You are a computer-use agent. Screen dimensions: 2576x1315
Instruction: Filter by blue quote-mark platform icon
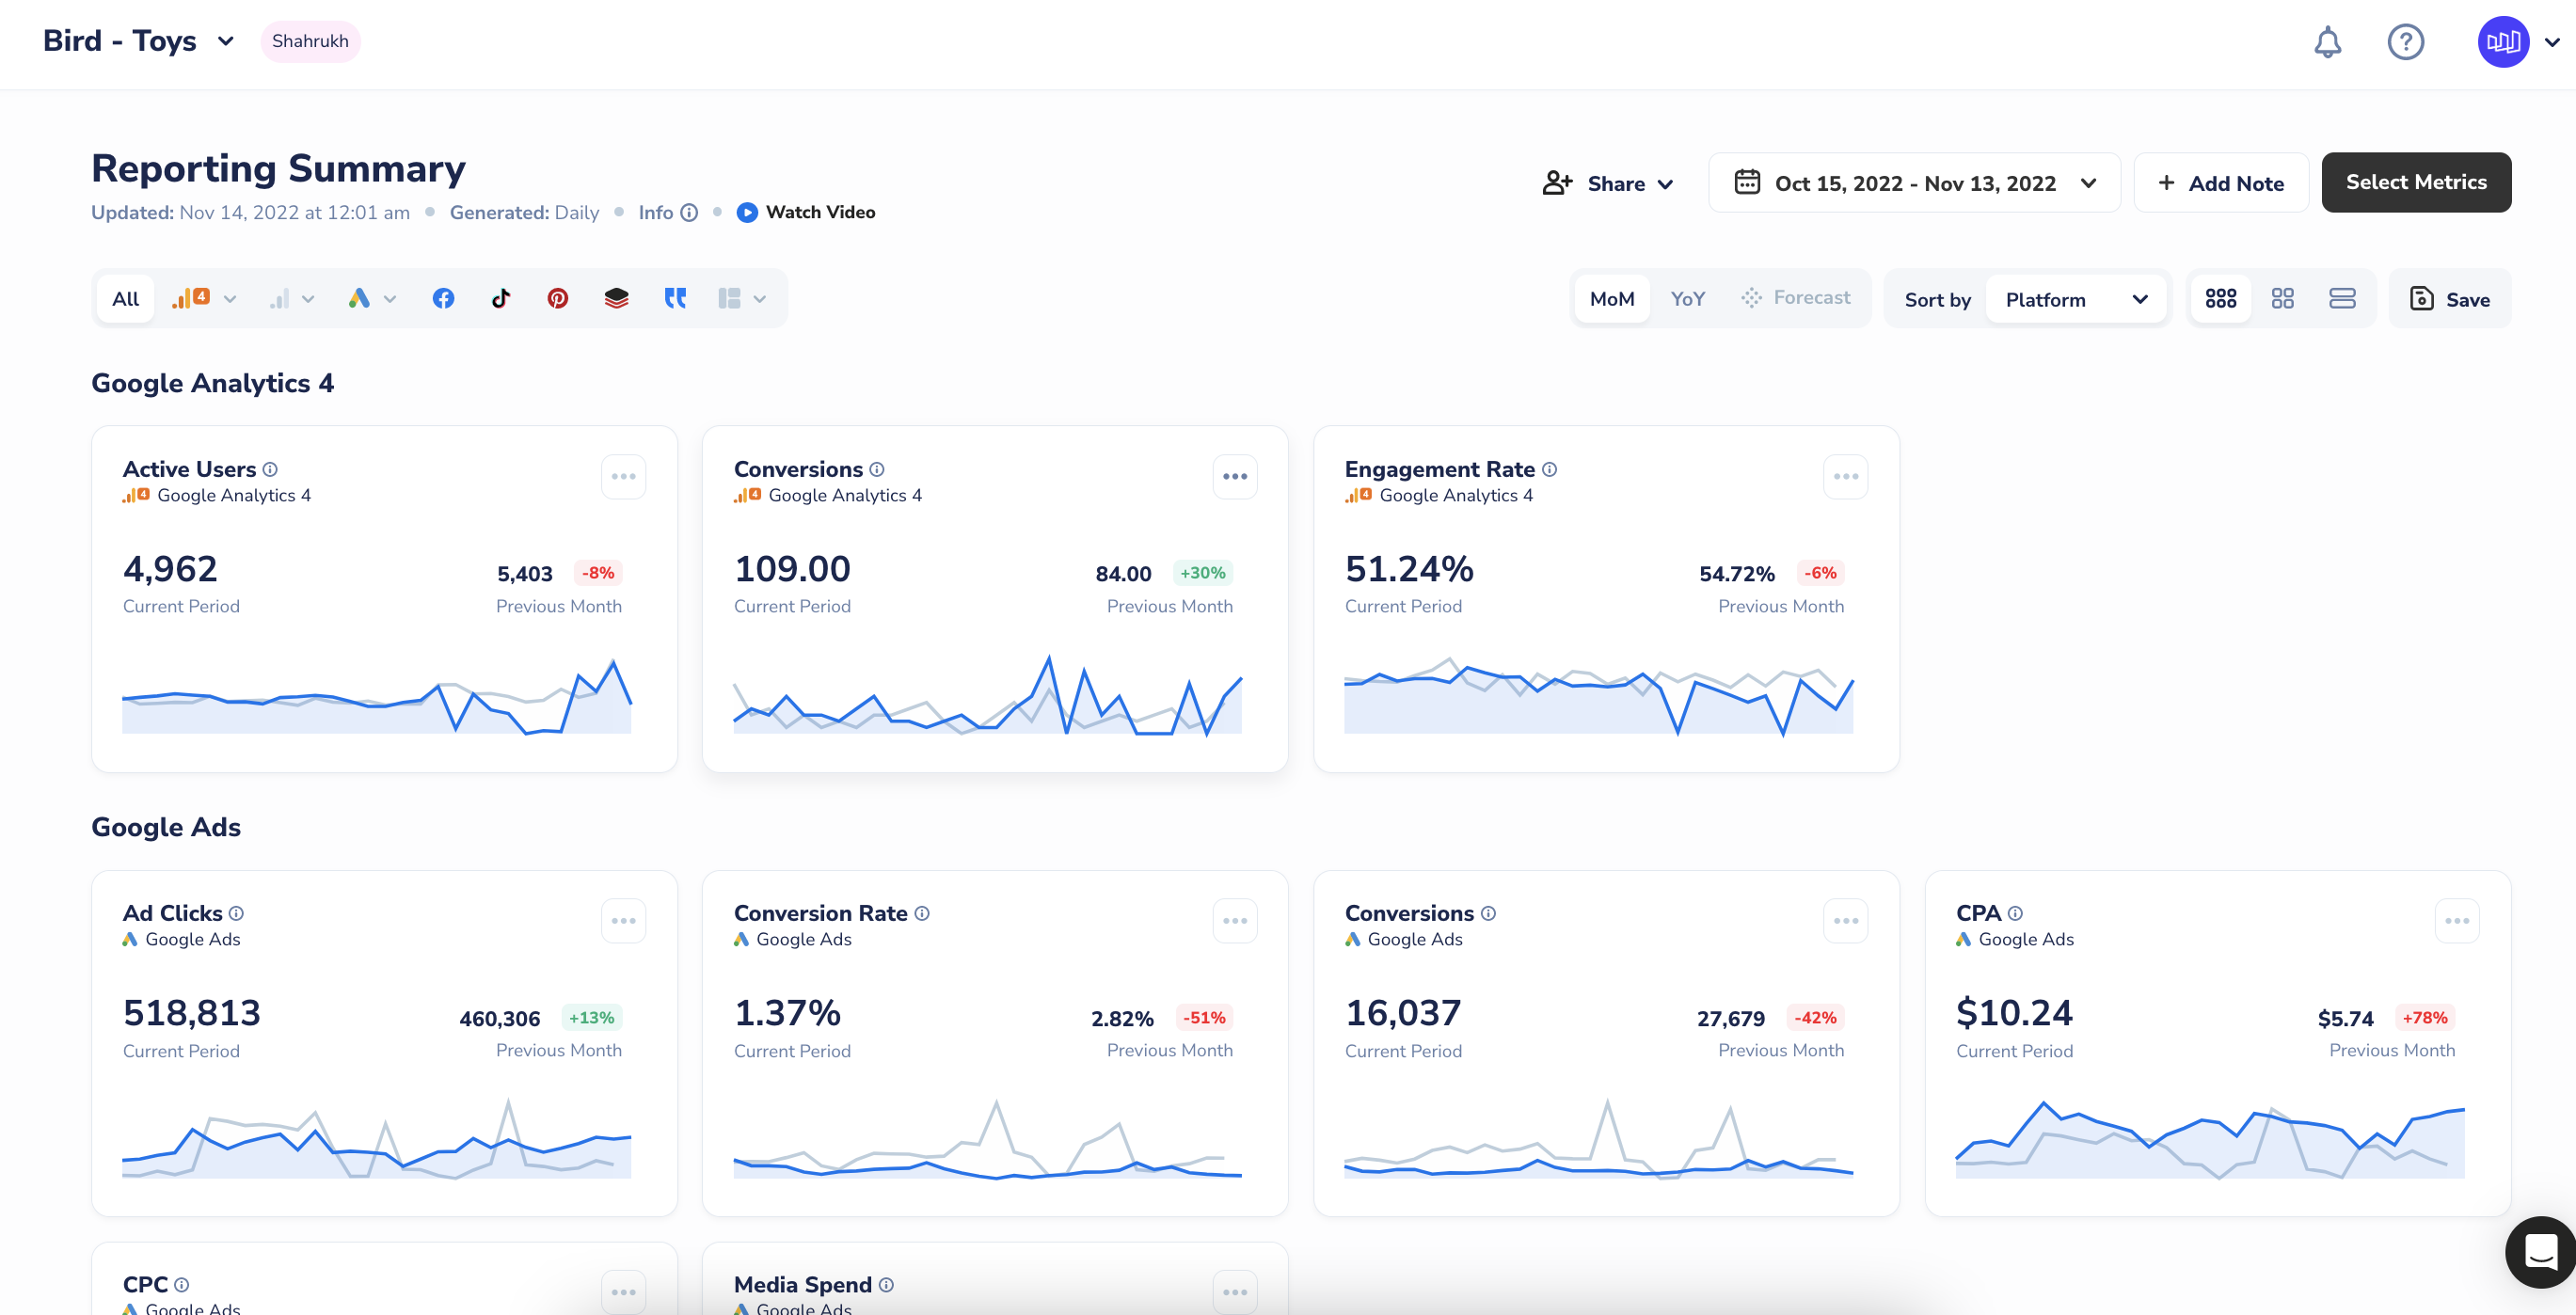pos(676,298)
